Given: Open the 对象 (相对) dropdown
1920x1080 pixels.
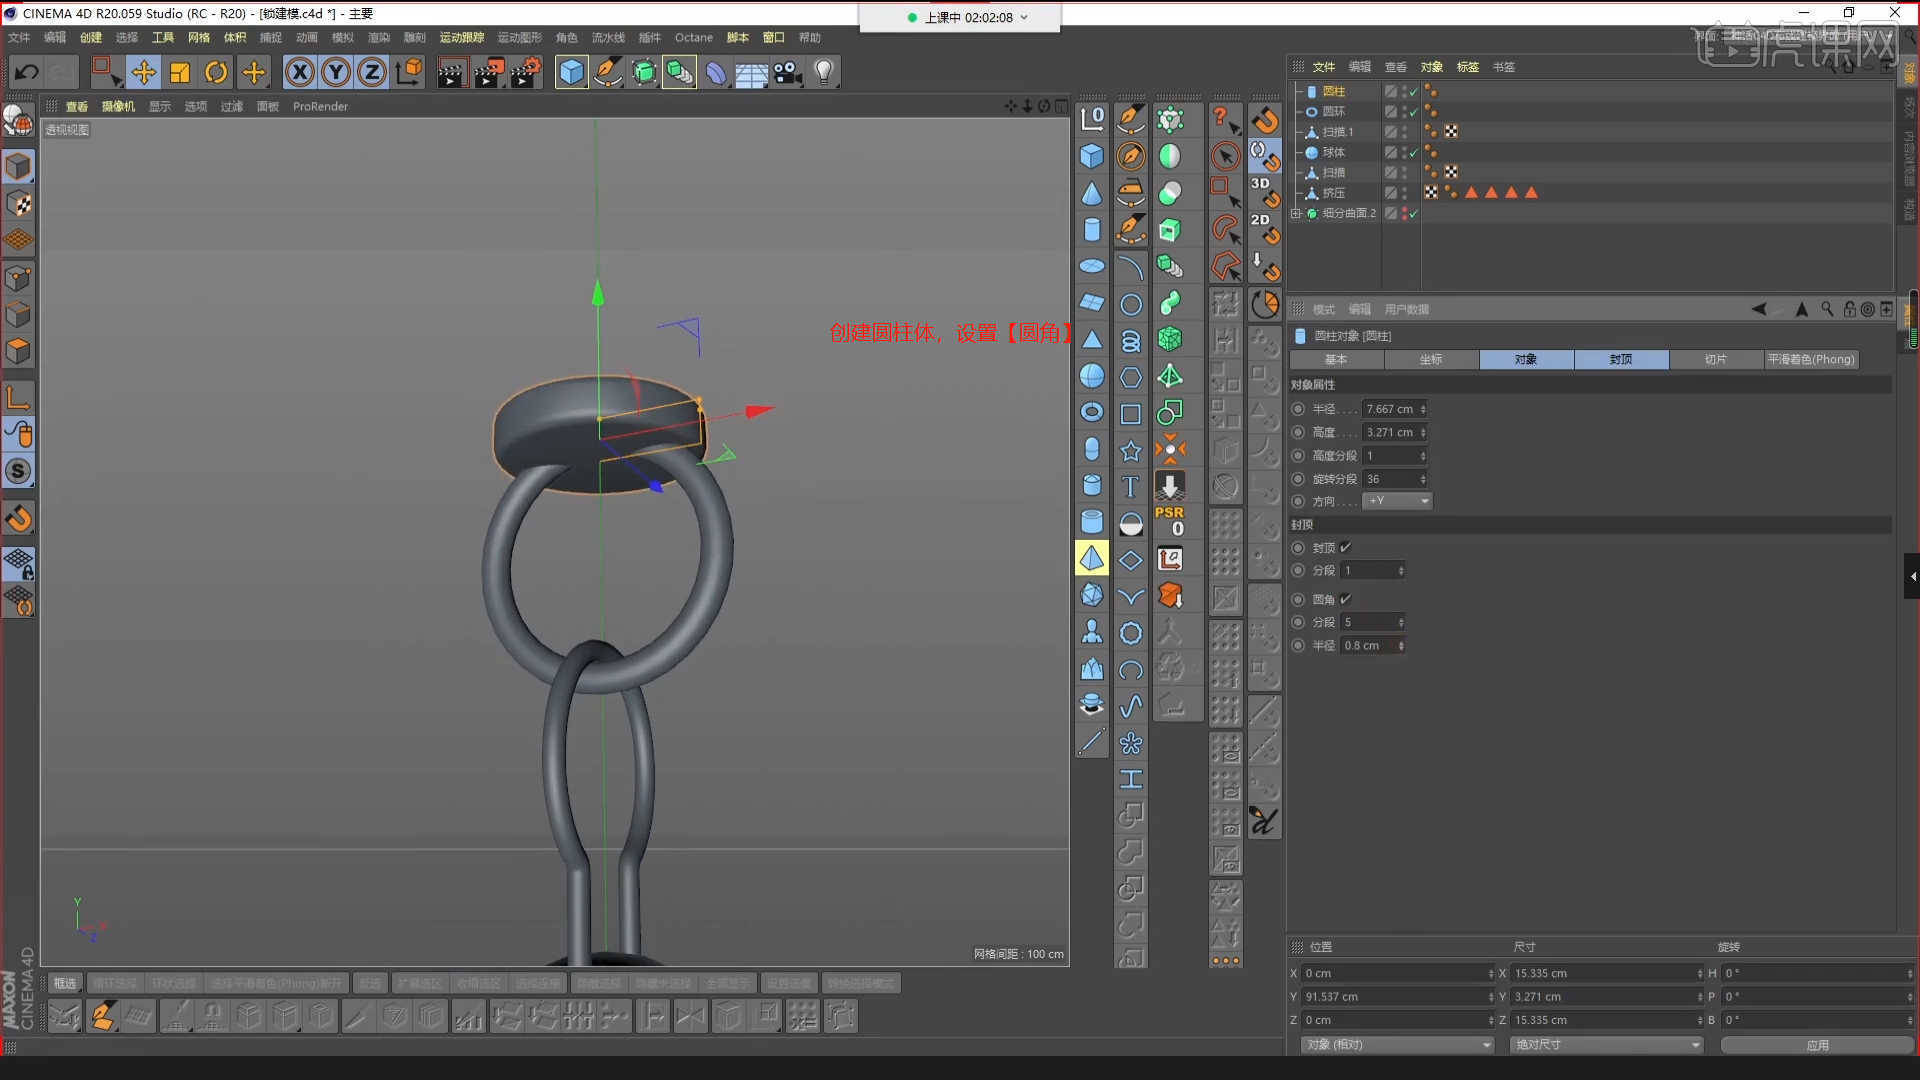Looking at the screenshot, I should click(1397, 1044).
